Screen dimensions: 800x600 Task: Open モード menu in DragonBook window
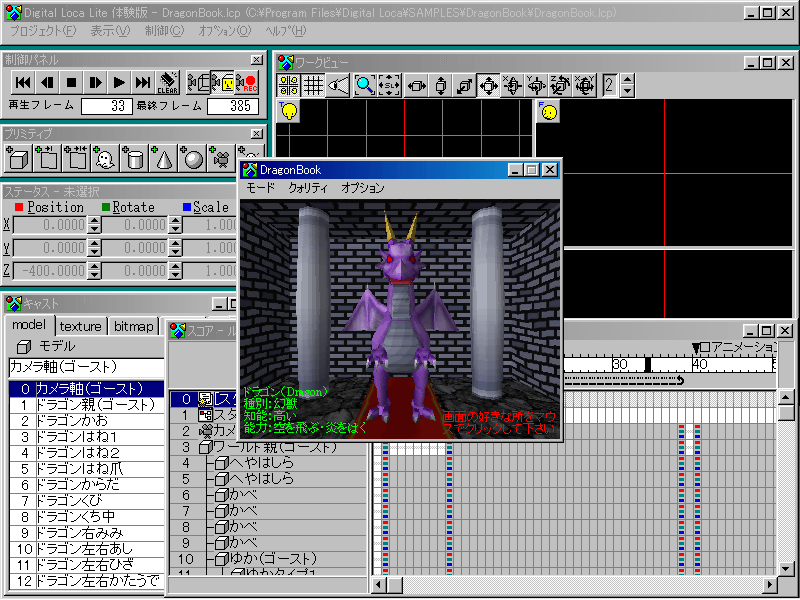click(260, 188)
